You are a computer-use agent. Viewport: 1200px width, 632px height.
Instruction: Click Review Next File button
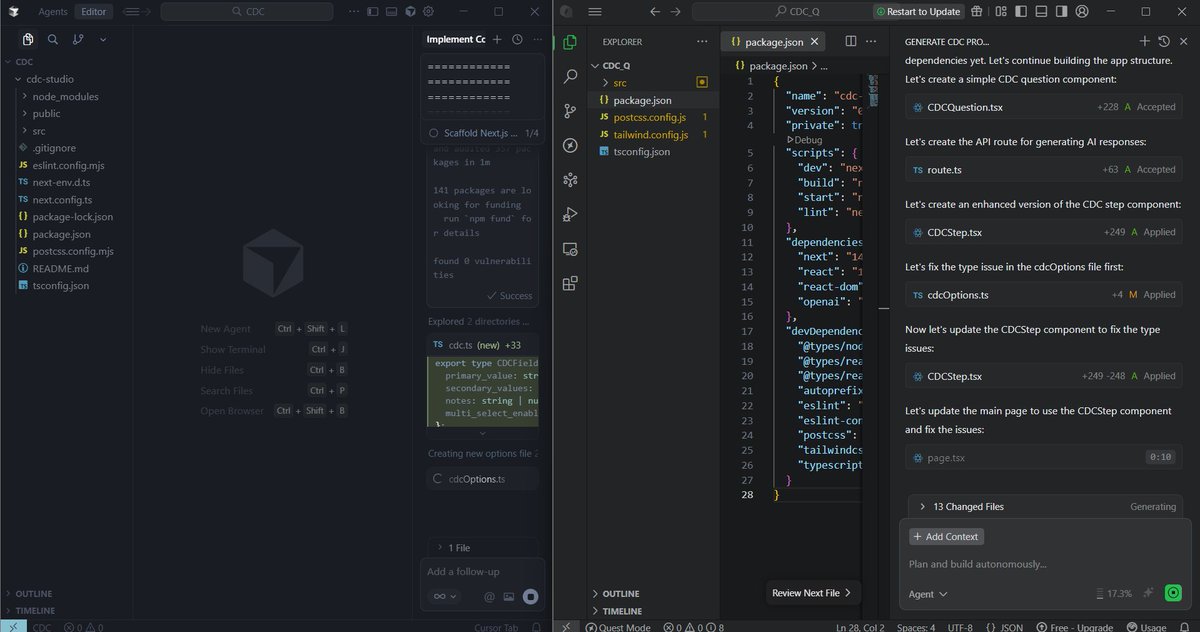point(811,593)
